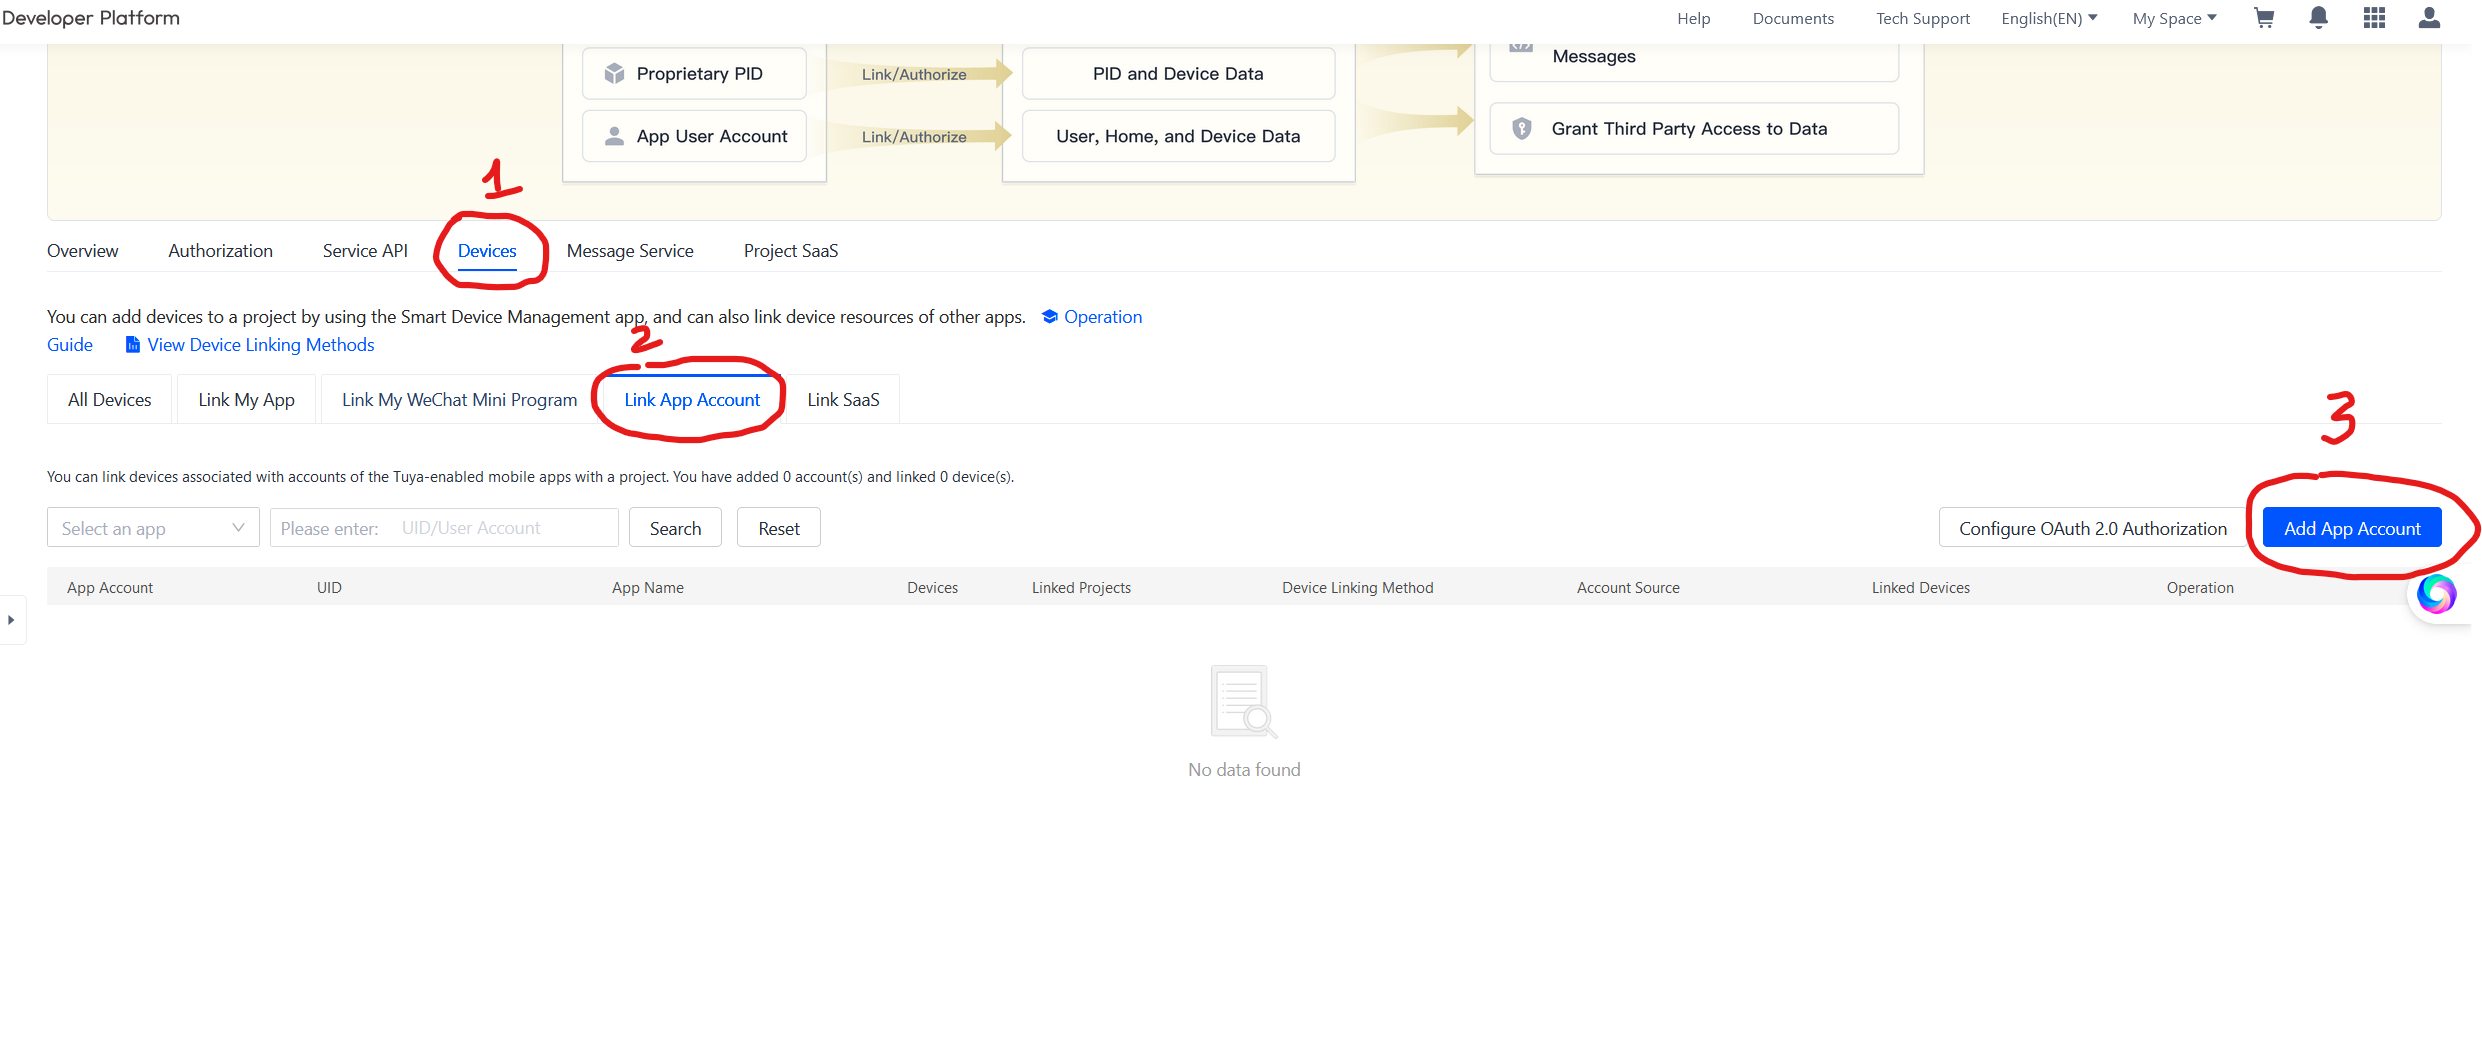Open the apps grid icon

(2374, 18)
